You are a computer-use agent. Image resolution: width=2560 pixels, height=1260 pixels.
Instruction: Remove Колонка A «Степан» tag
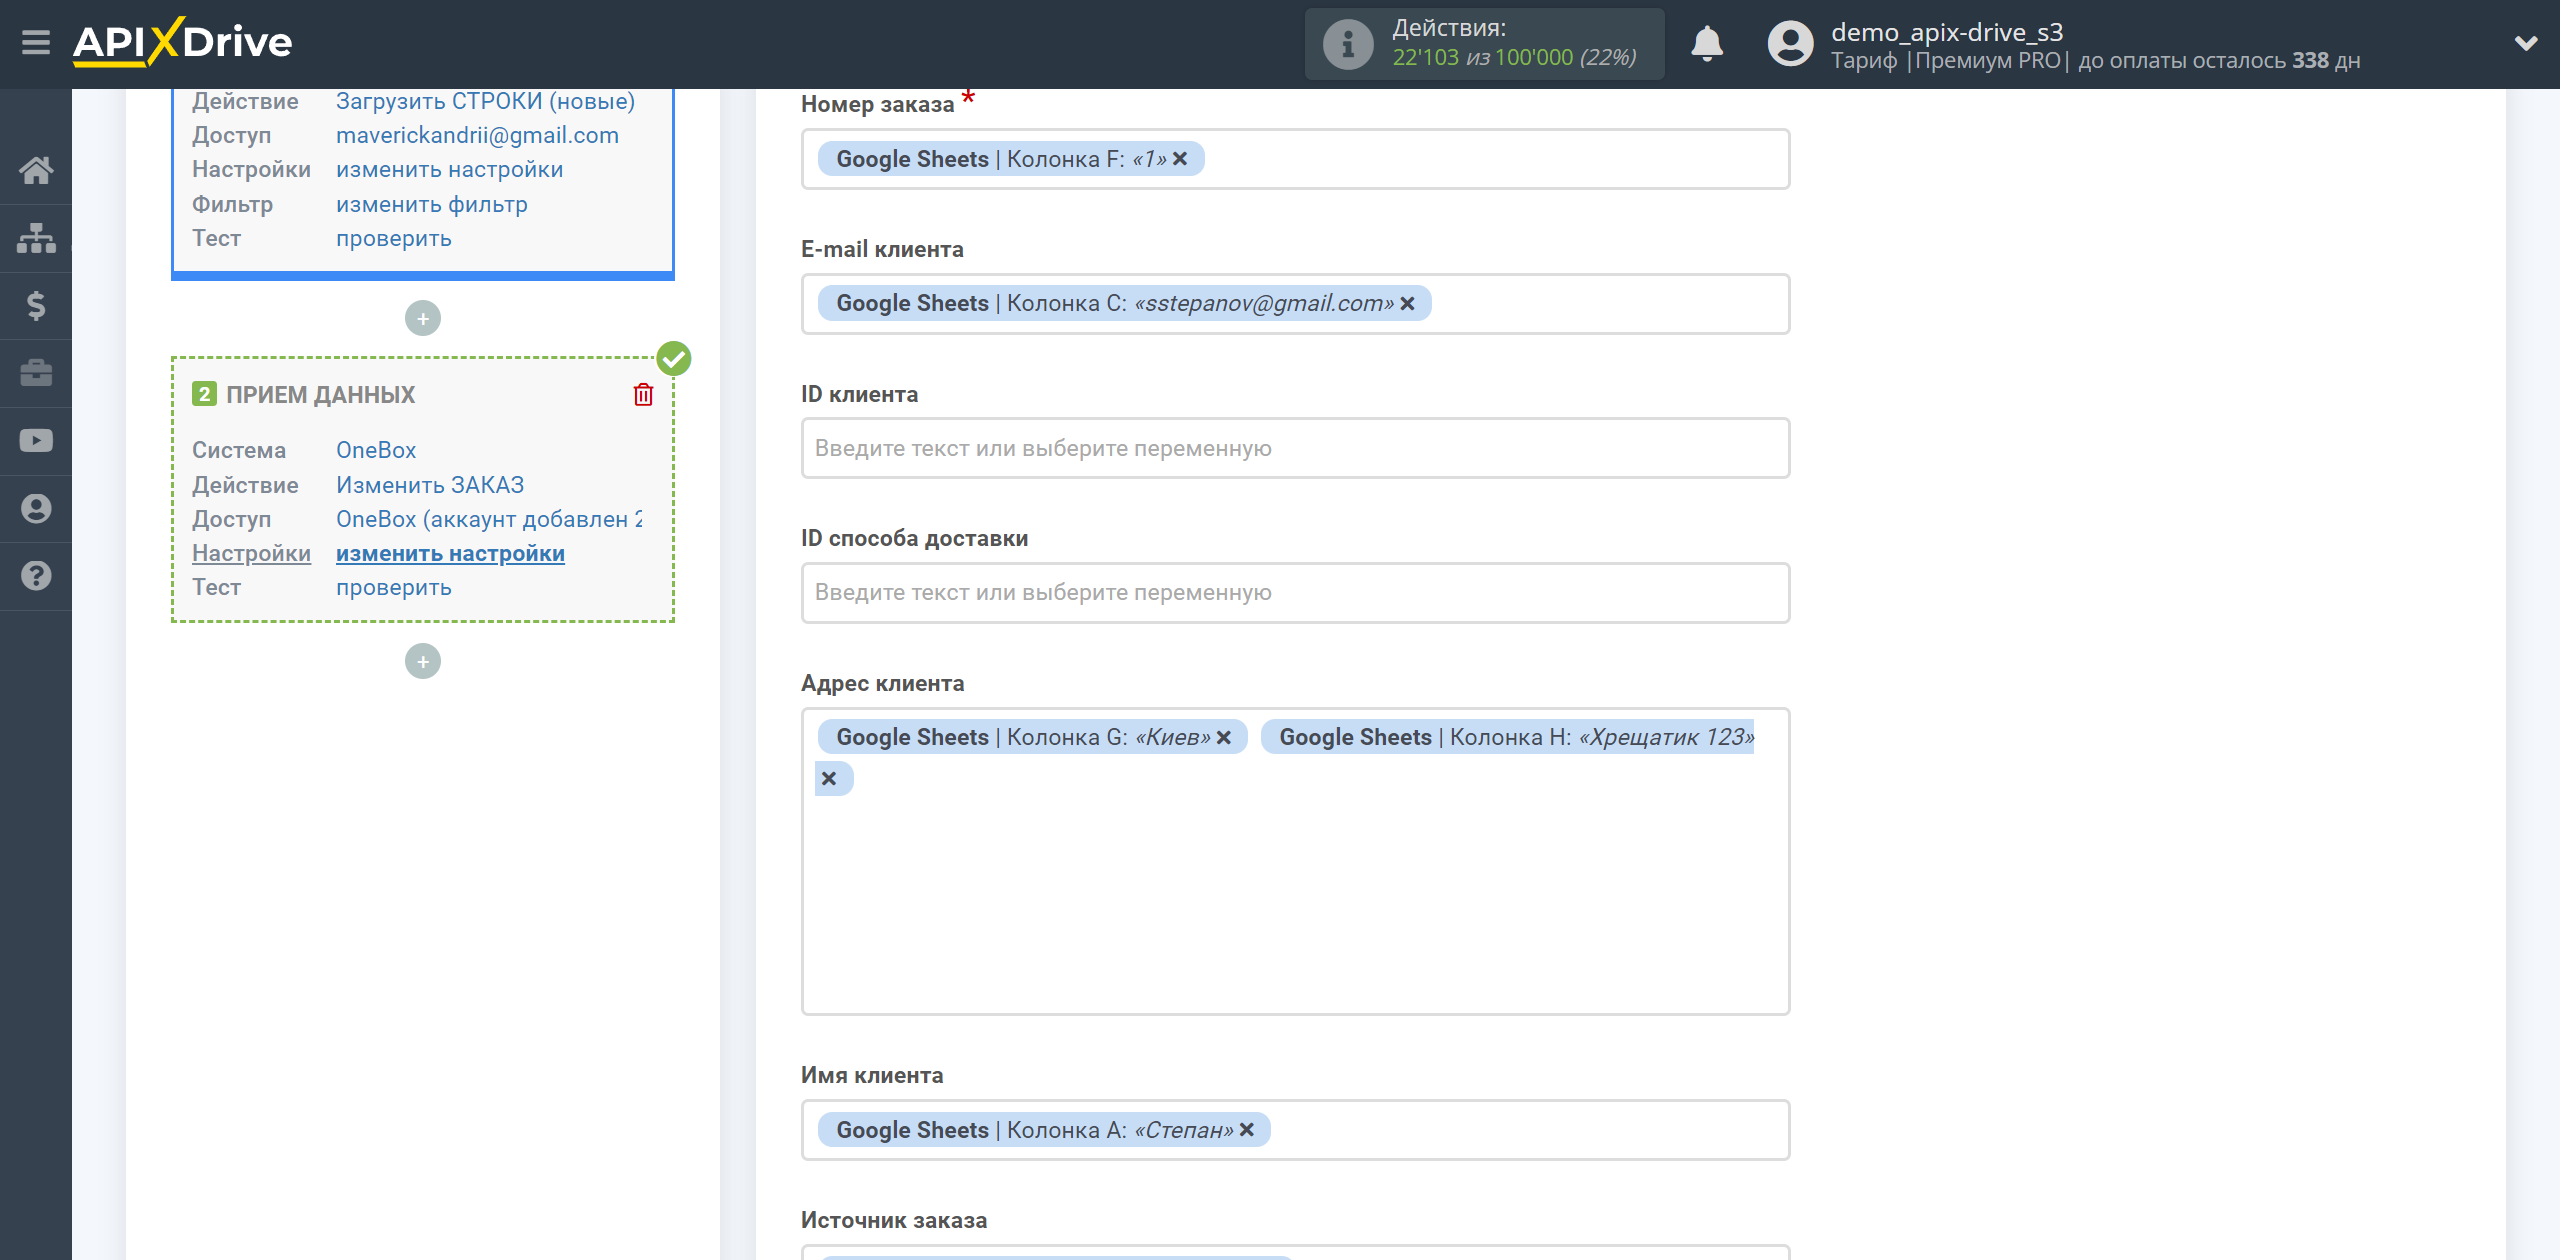coord(1246,1129)
